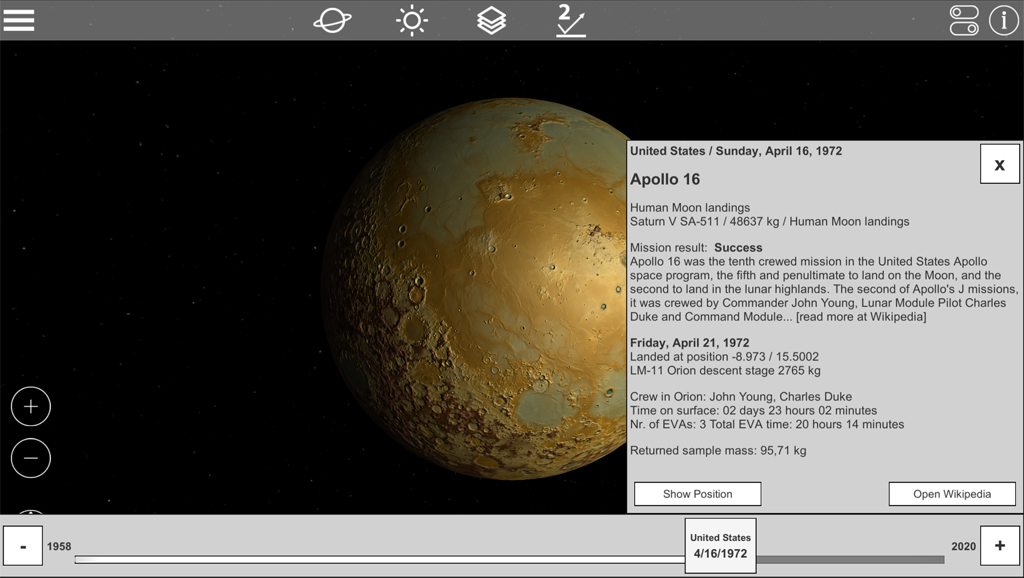The width and height of the screenshot is (1024, 578).
Task: Click the 1958 timeline start year label
Action: [x=59, y=547]
